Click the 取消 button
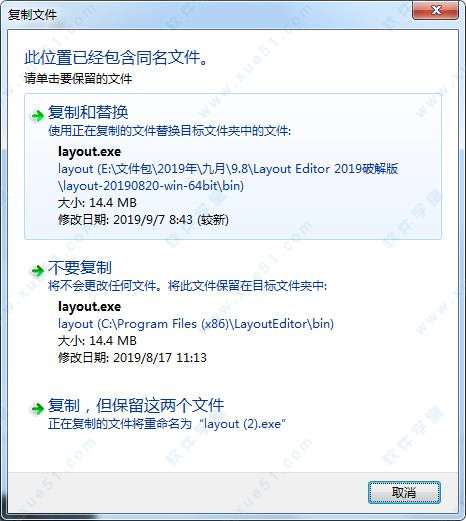 click(x=404, y=492)
